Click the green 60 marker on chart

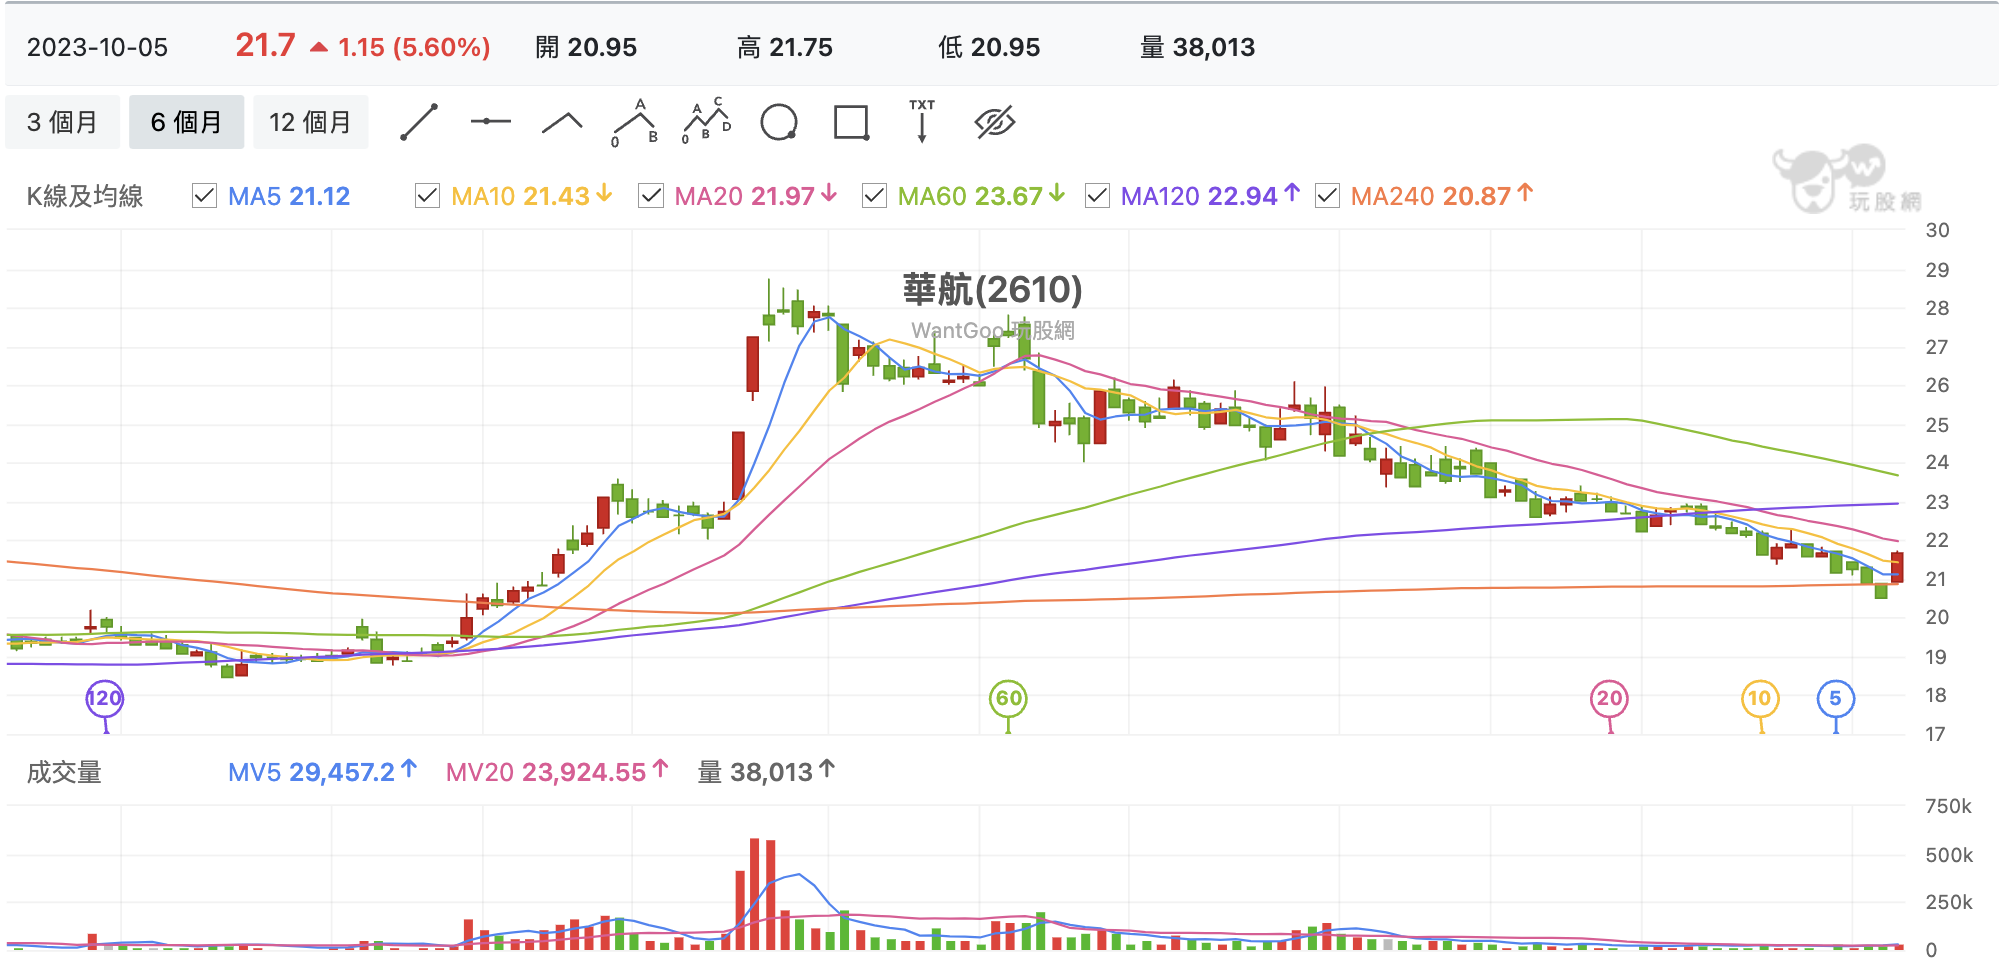coord(1008,699)
